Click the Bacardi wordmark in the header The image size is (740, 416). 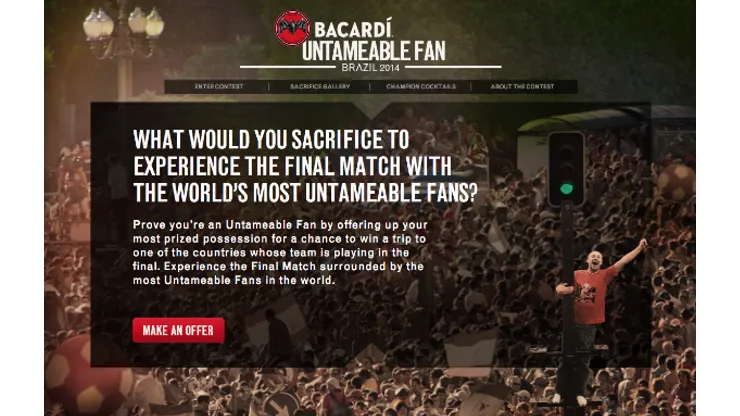click(x=353, y=29)
